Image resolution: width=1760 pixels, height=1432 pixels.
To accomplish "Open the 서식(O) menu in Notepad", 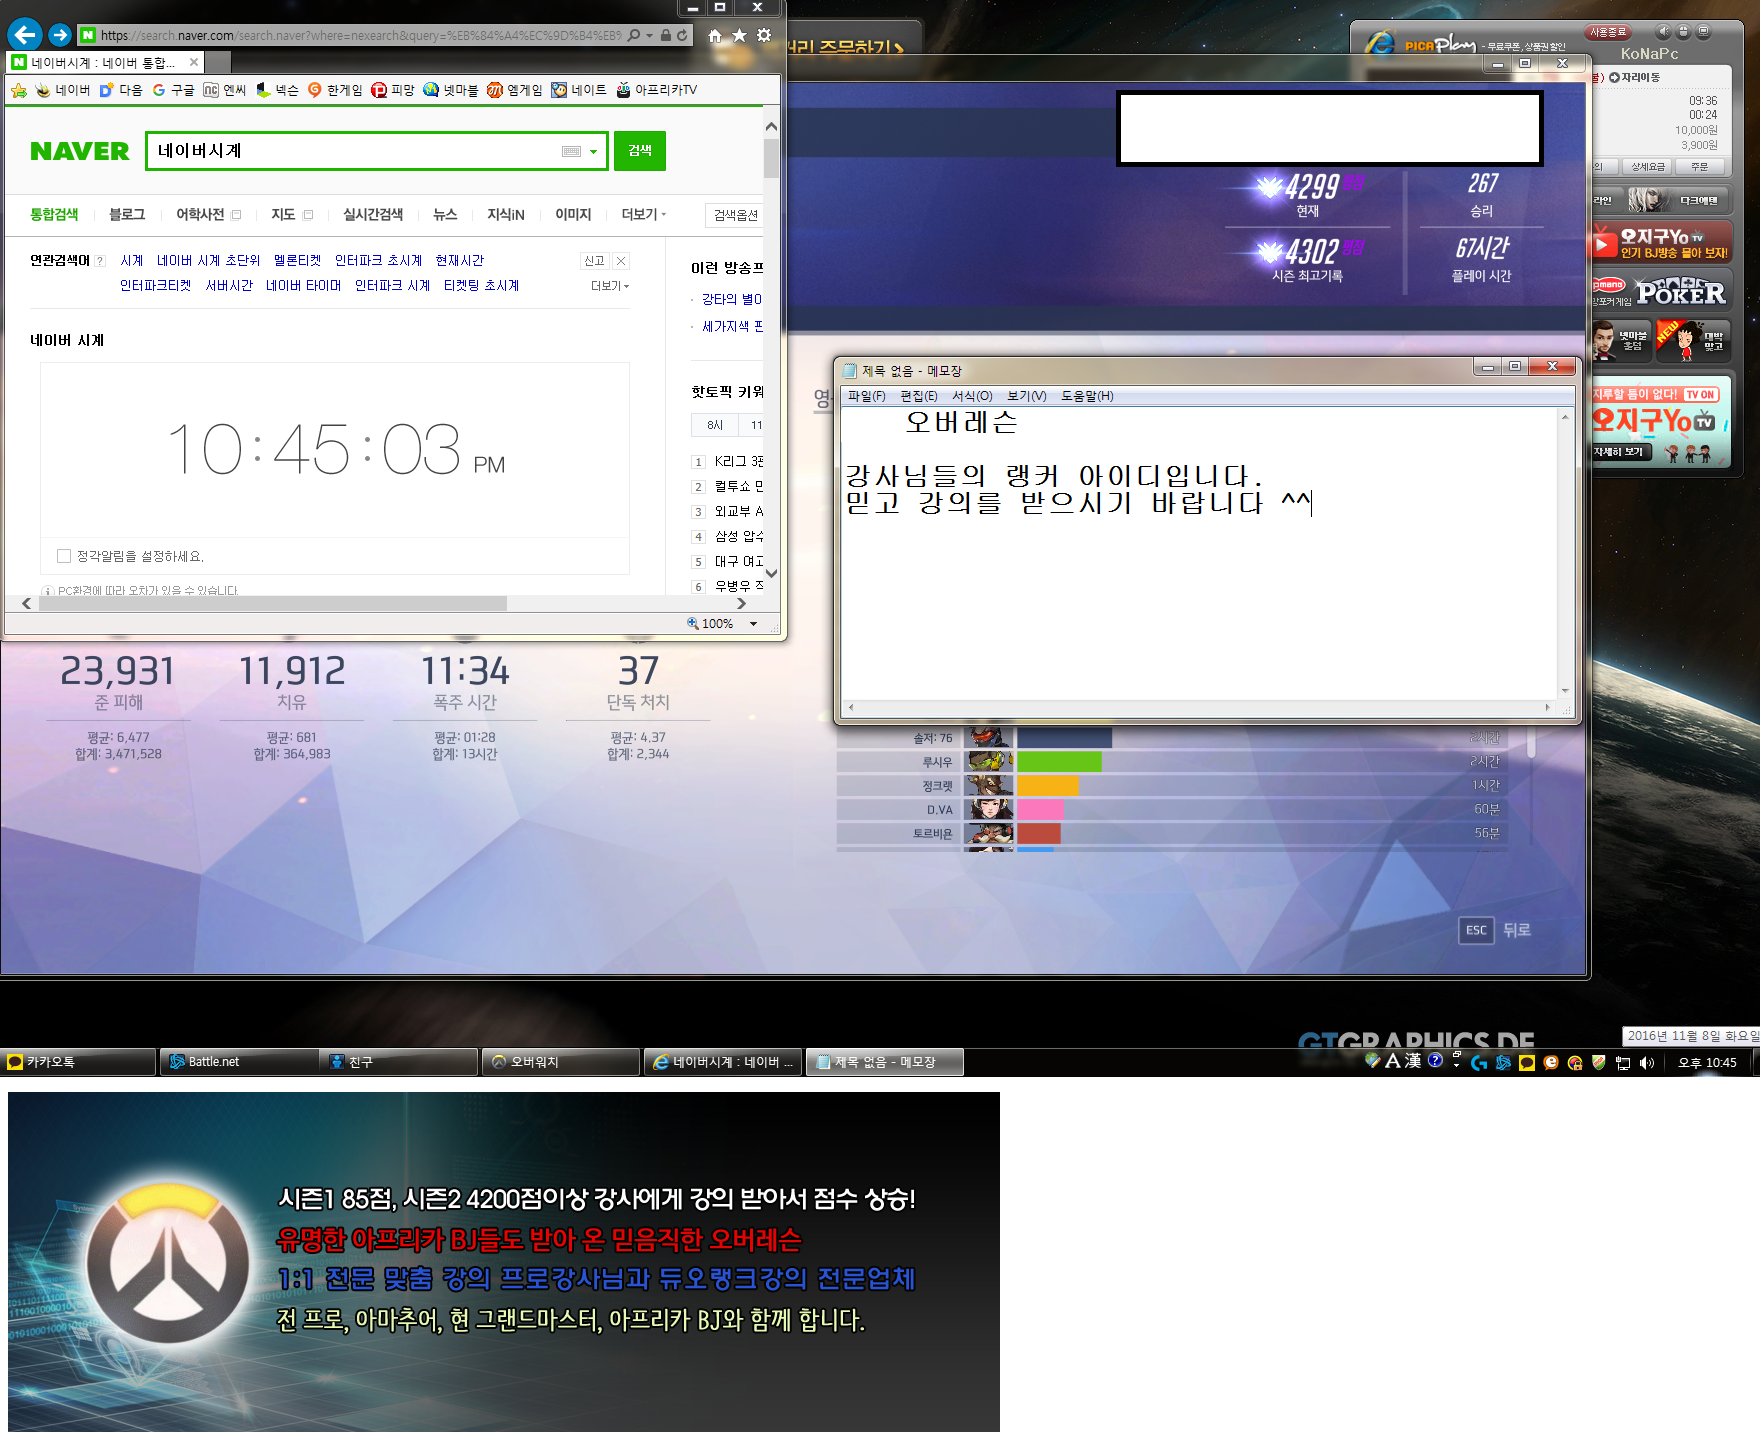I will click(x=971, y=396).
